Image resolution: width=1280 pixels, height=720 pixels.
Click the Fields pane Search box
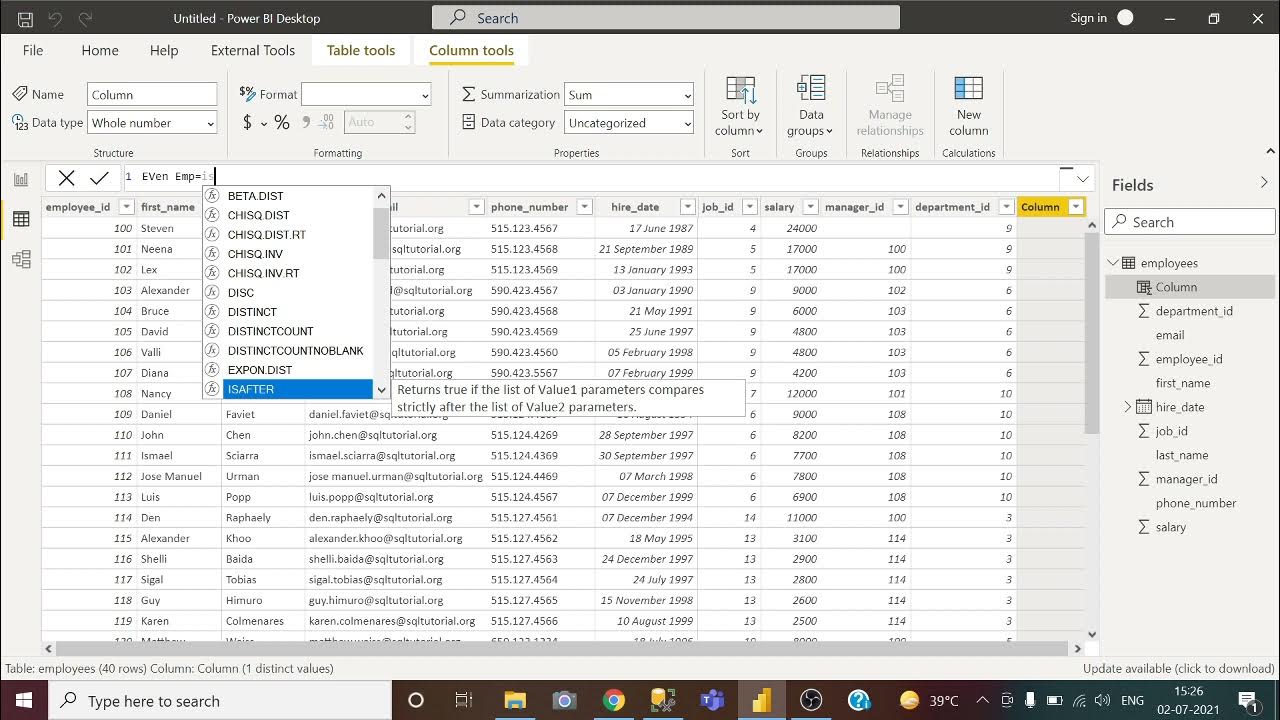pyautogui.click(x=1190, y=222)
